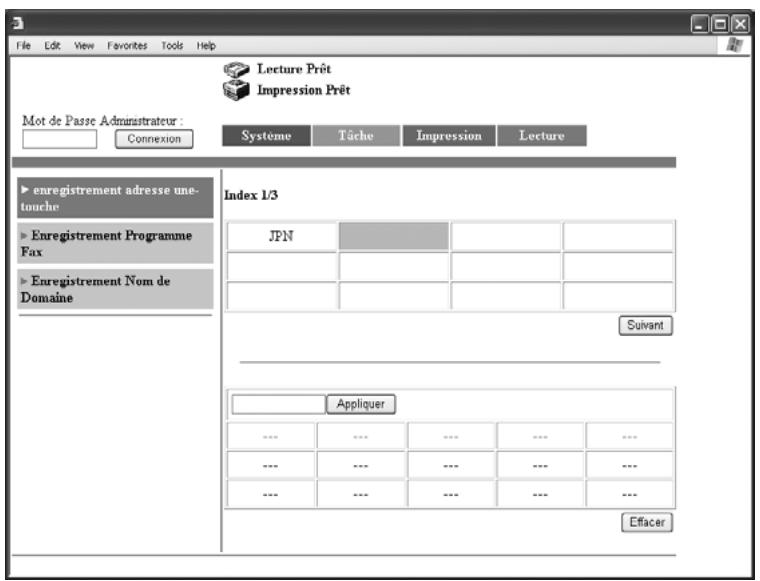Maximize the browser window
The image size is (760, 581).
[720, 24]
